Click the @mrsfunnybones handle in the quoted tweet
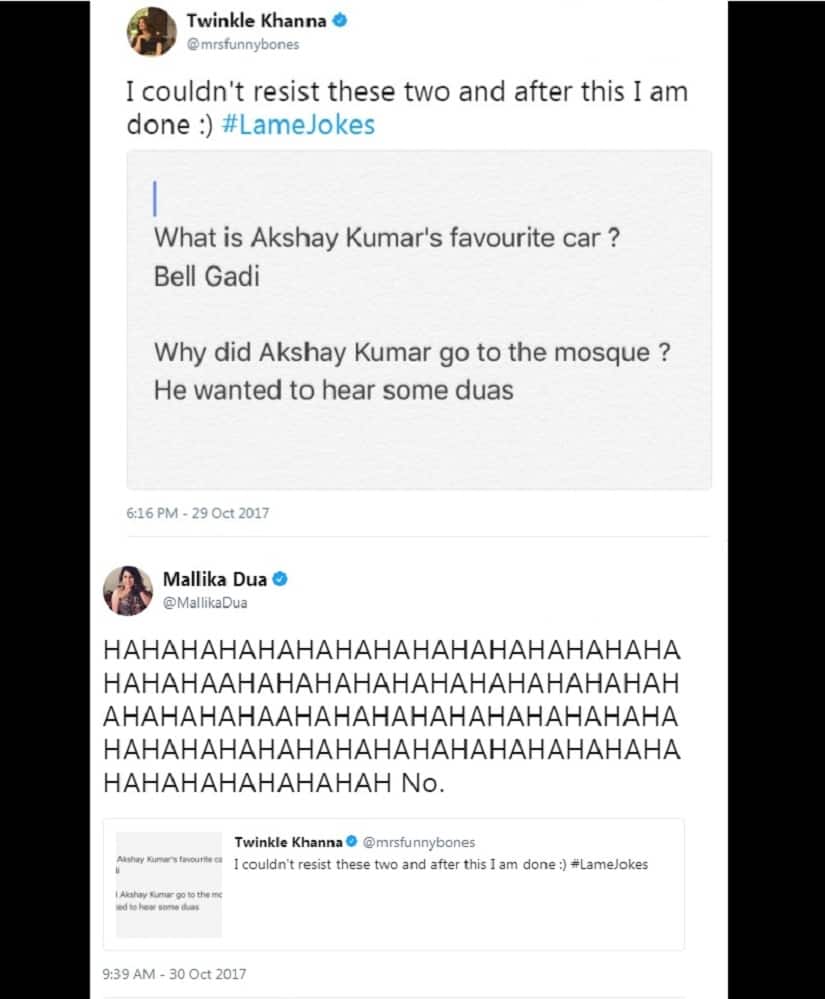Viewport: 825px width, 999px height. point(418,842)
